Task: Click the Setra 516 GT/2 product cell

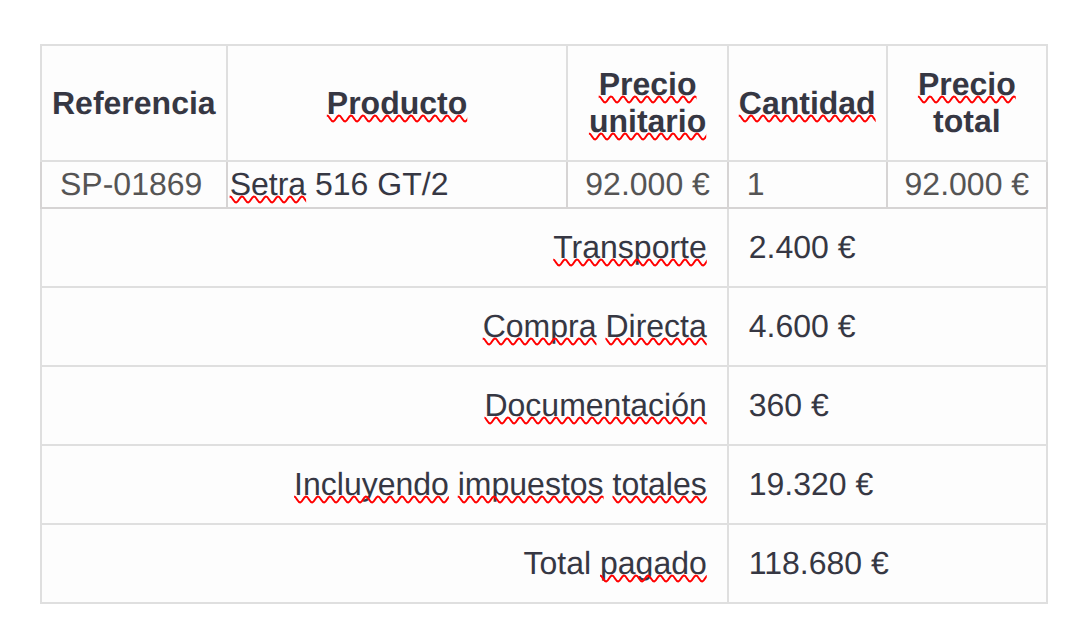Action: [x=339, y=185]
